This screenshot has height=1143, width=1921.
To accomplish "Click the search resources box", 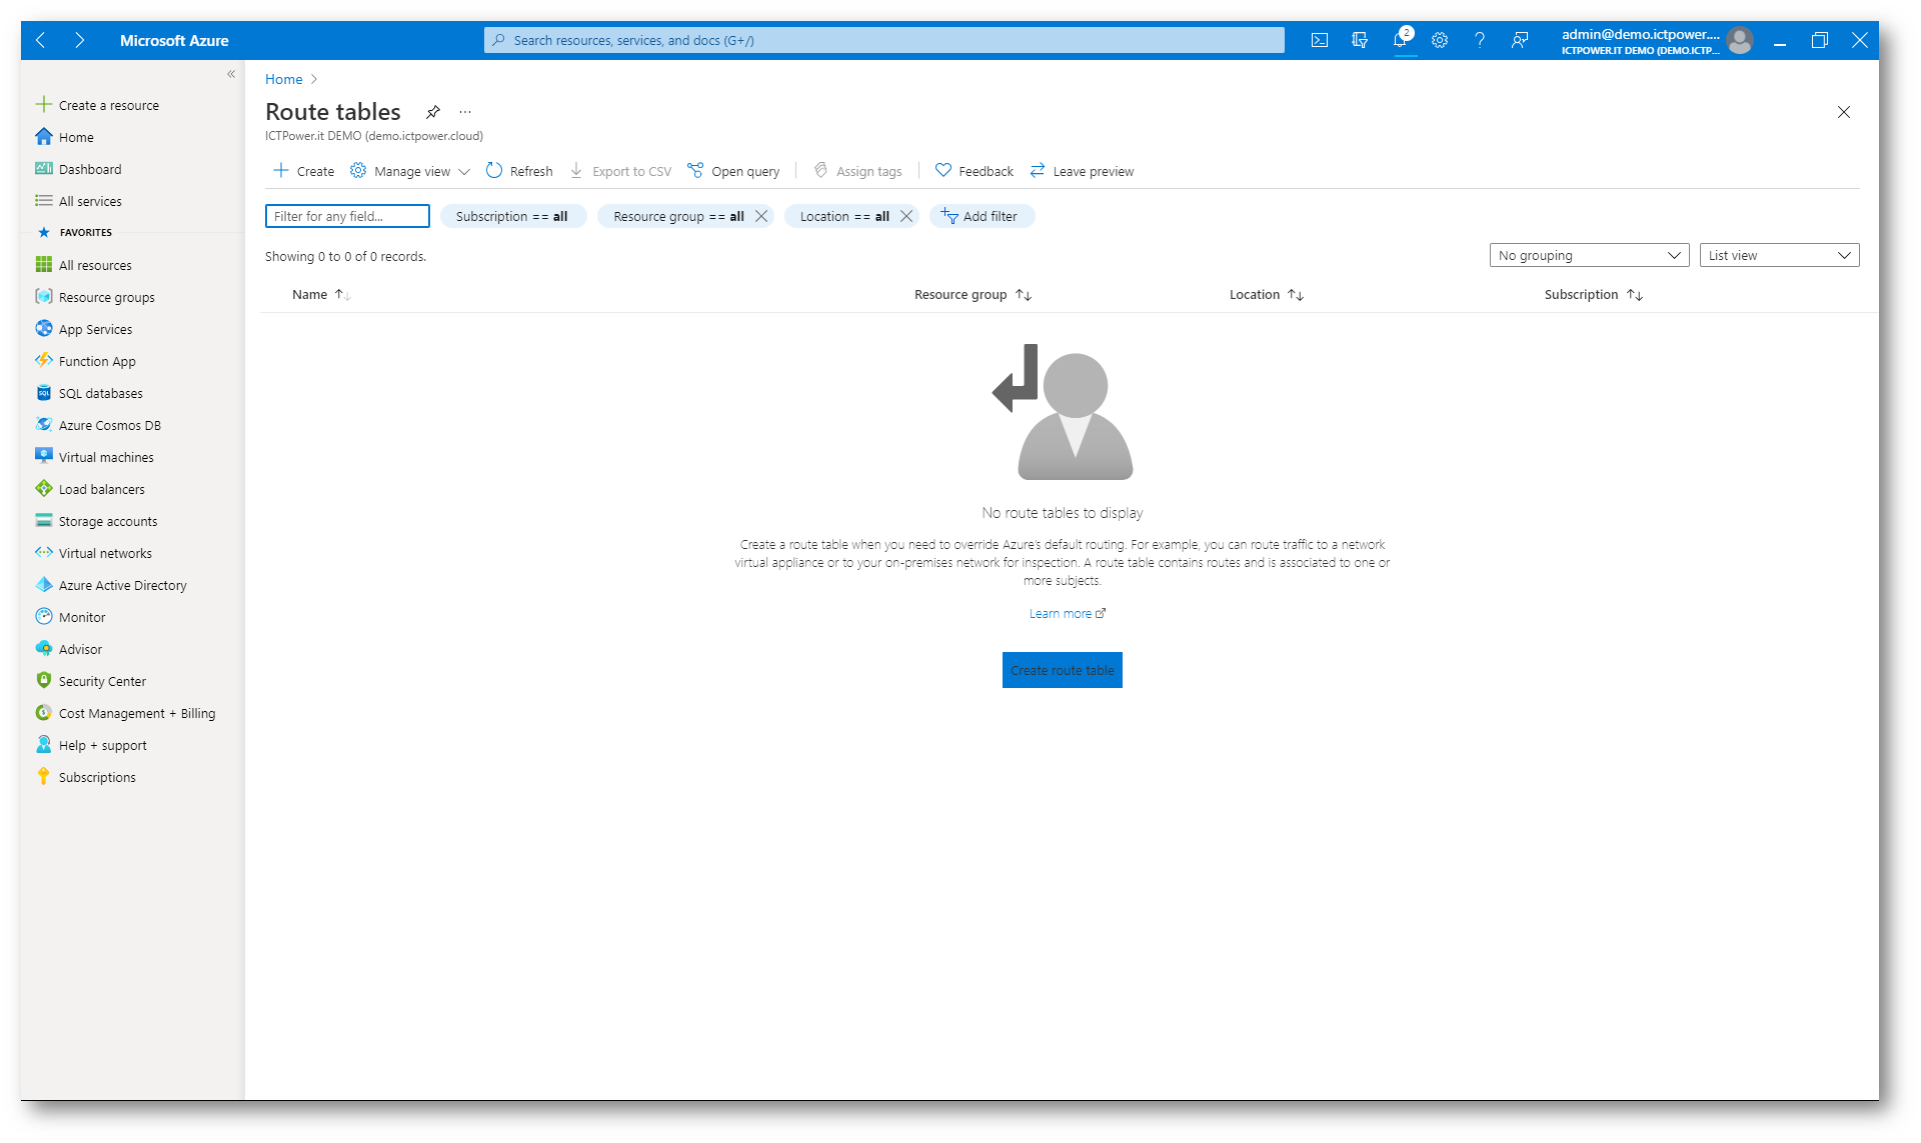I will 884,40.
